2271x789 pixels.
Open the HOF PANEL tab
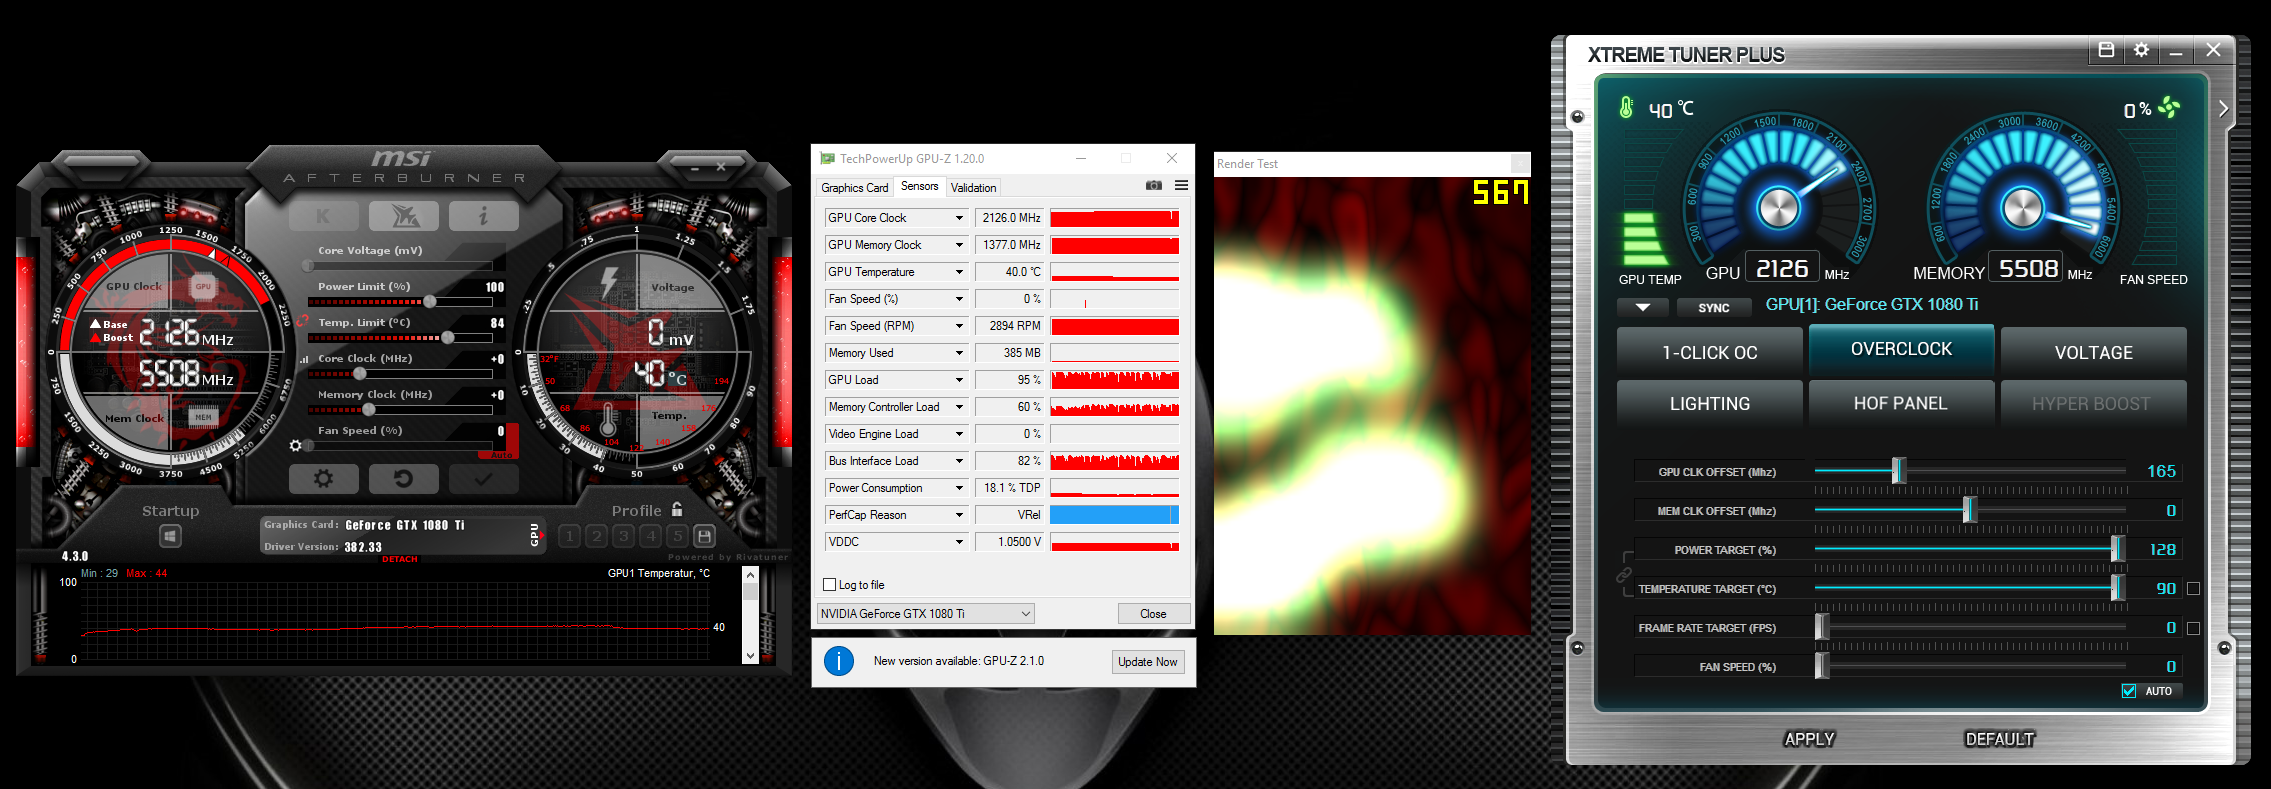pyautogui.click(x=1901, y=403)
